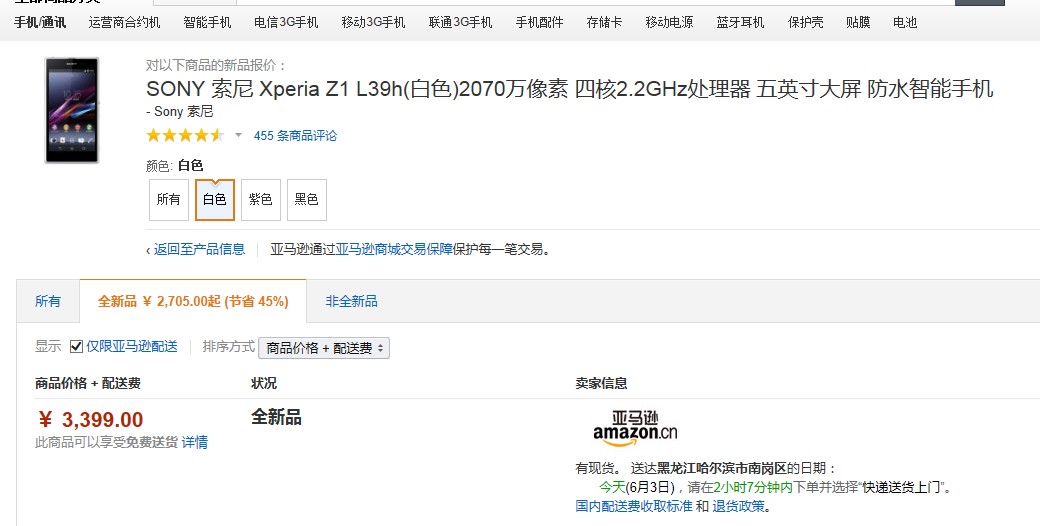The width and height of the screenshot is (1040, 526).
Task: Open the 退货政策 link
Action: (739, 506)
